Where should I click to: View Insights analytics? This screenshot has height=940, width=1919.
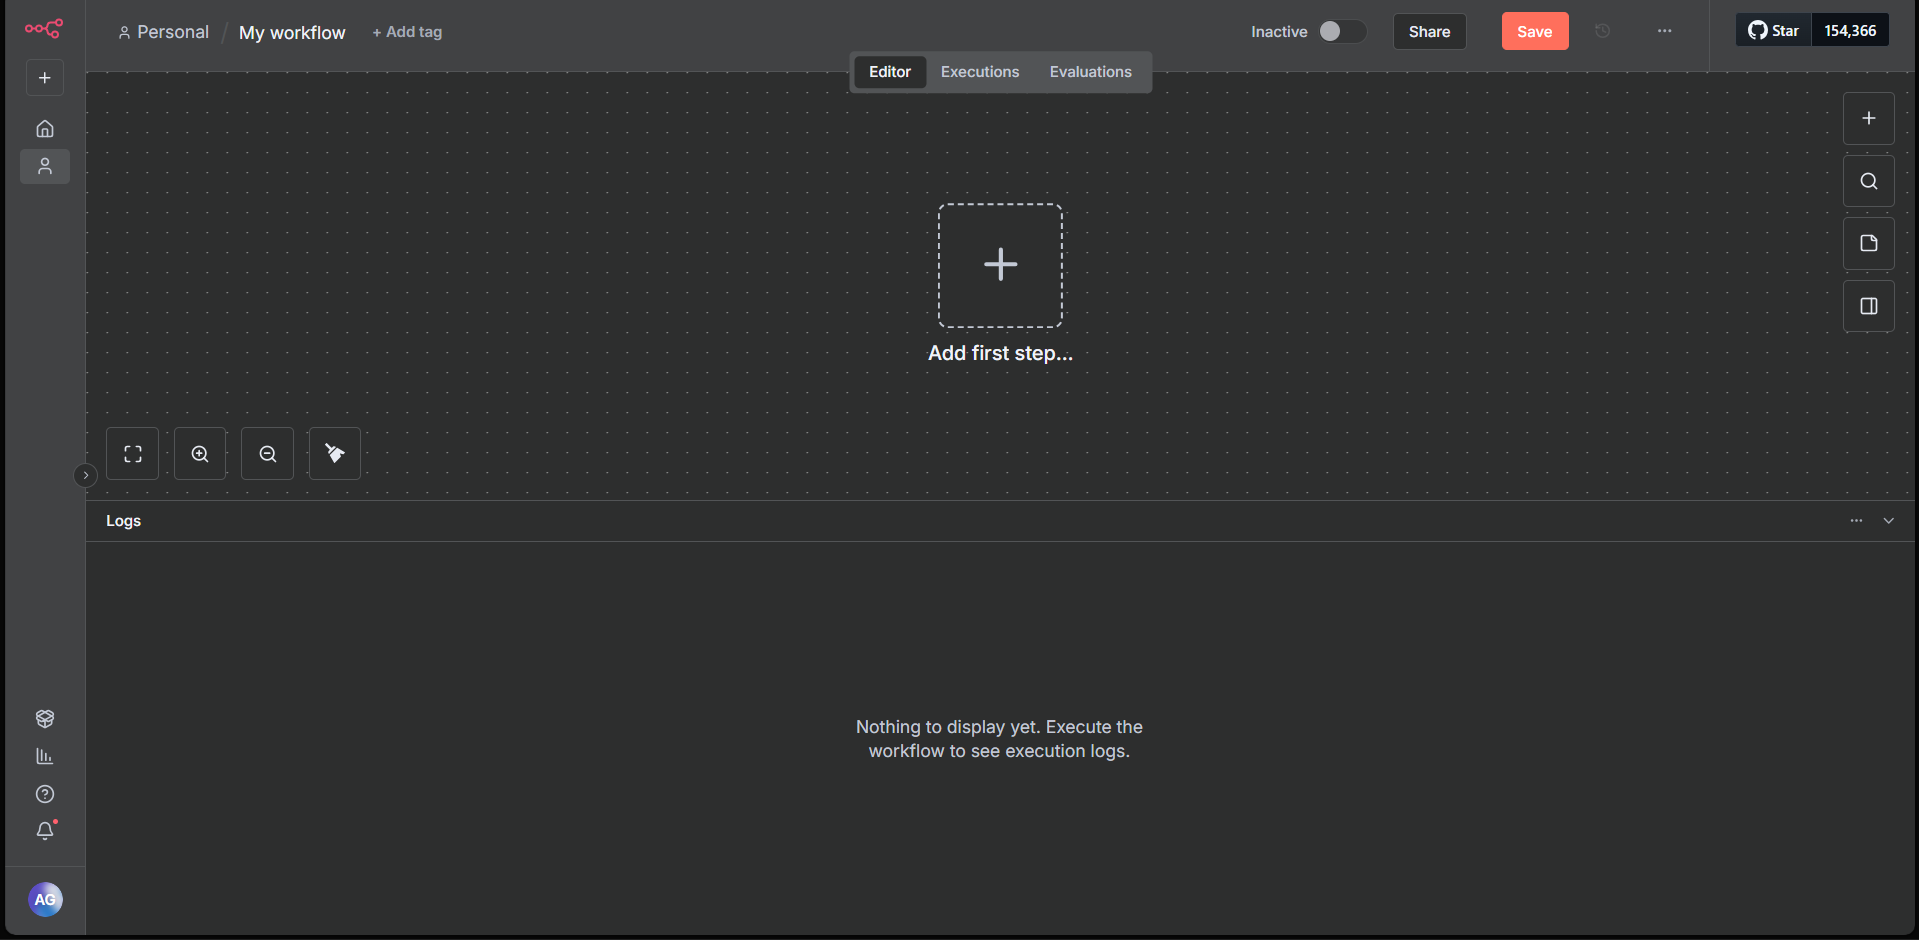pos(44,756)
